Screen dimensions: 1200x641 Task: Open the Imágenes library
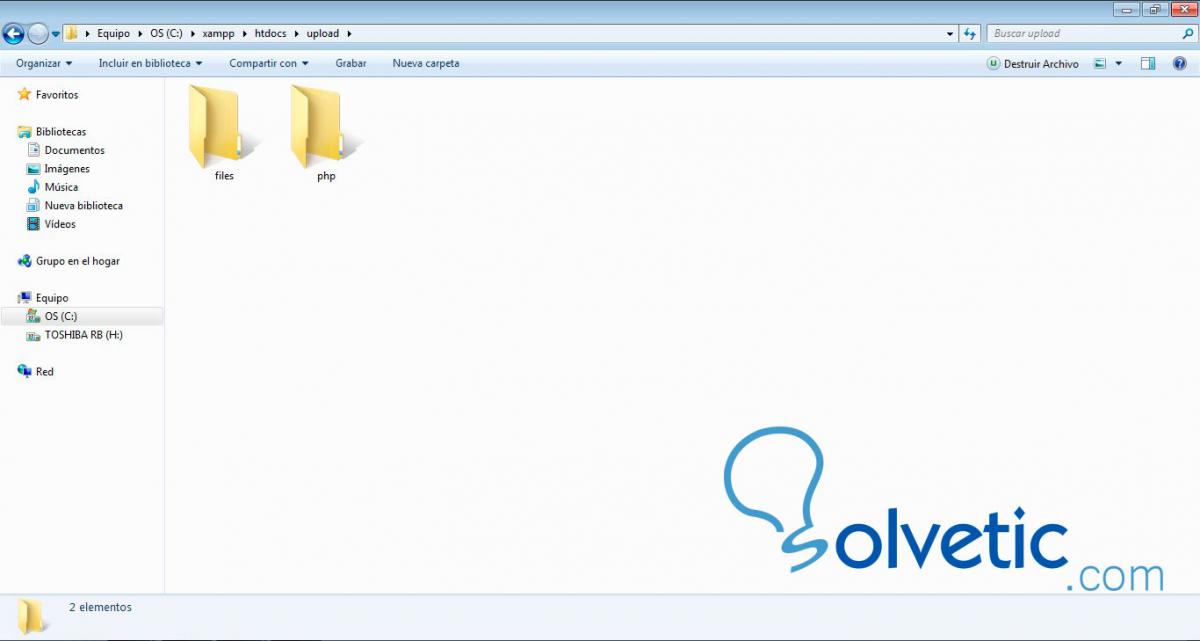58,169
